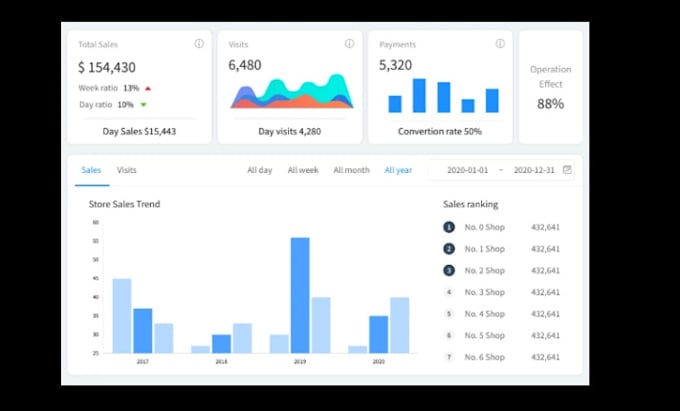Click the info icon on Payments card

coord(500,44)
